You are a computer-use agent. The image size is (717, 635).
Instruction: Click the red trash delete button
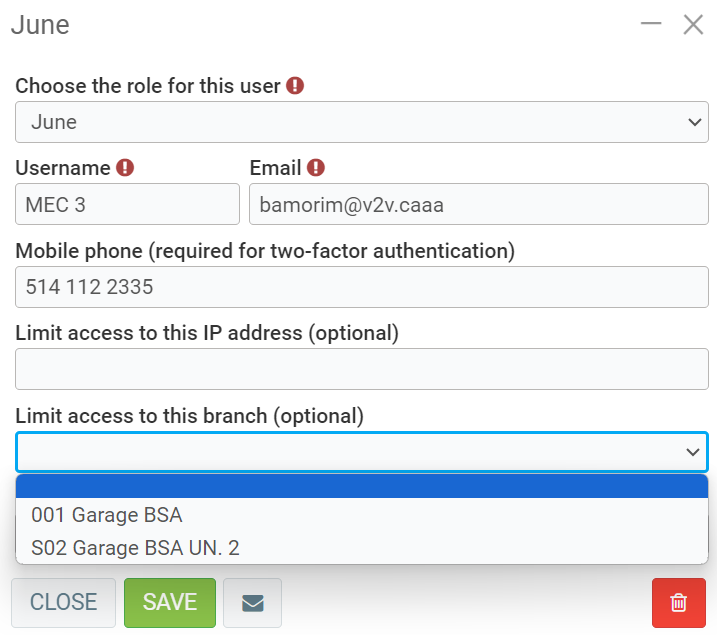click(x=678, y=603)
